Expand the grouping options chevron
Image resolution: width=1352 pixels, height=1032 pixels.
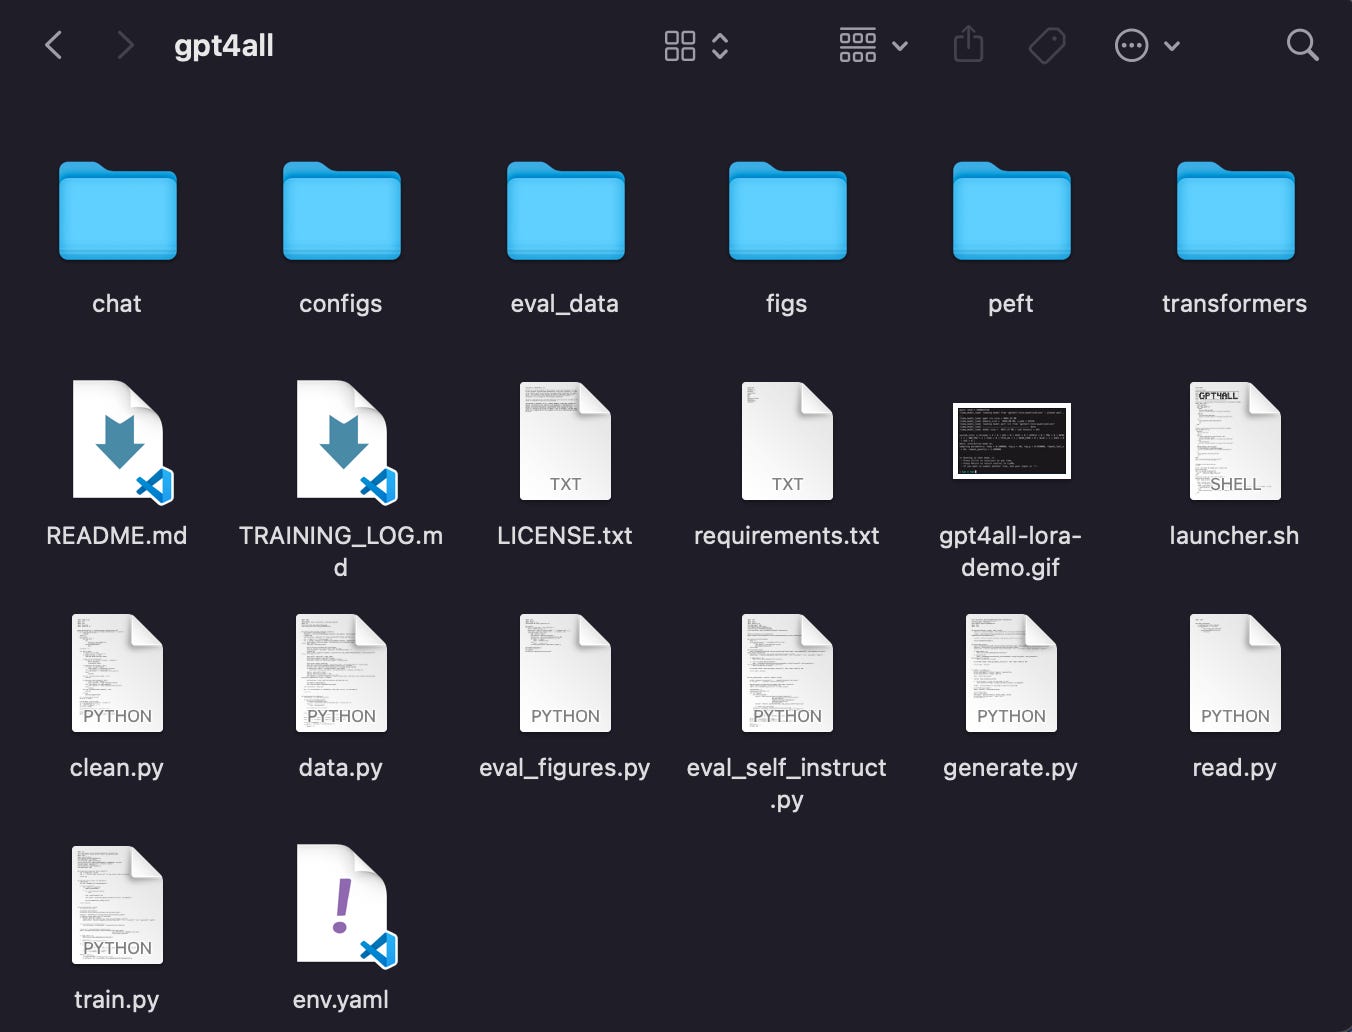(x=900, y=46)
